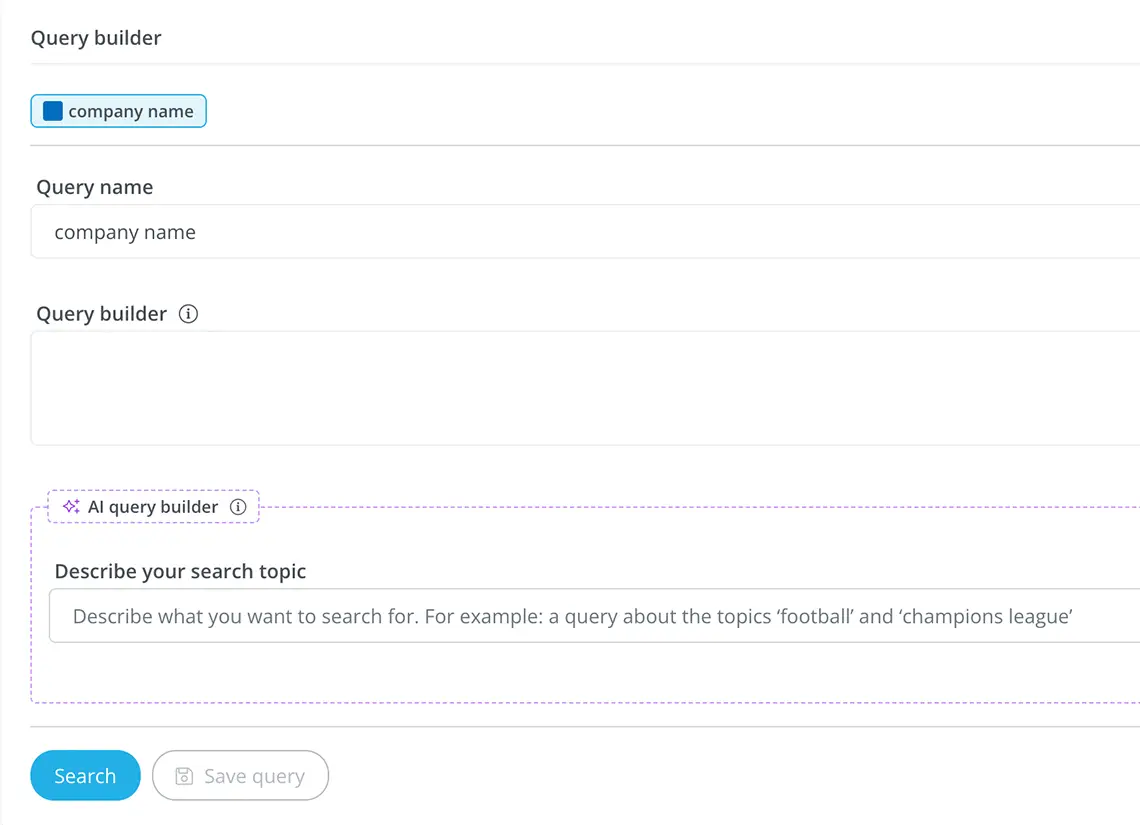The height and width of the screenshot is (825, 1140).
Task: Click the Save query button
Action: click(240, 776)
